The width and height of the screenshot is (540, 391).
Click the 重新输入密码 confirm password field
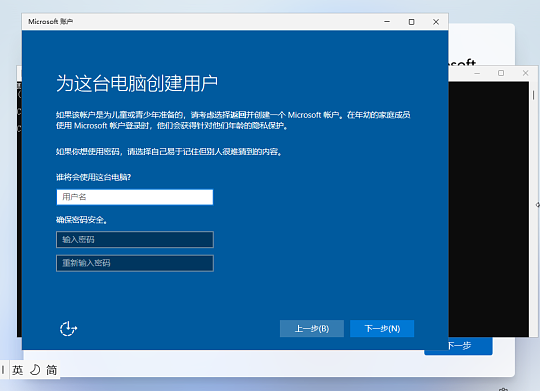[135, 263]
